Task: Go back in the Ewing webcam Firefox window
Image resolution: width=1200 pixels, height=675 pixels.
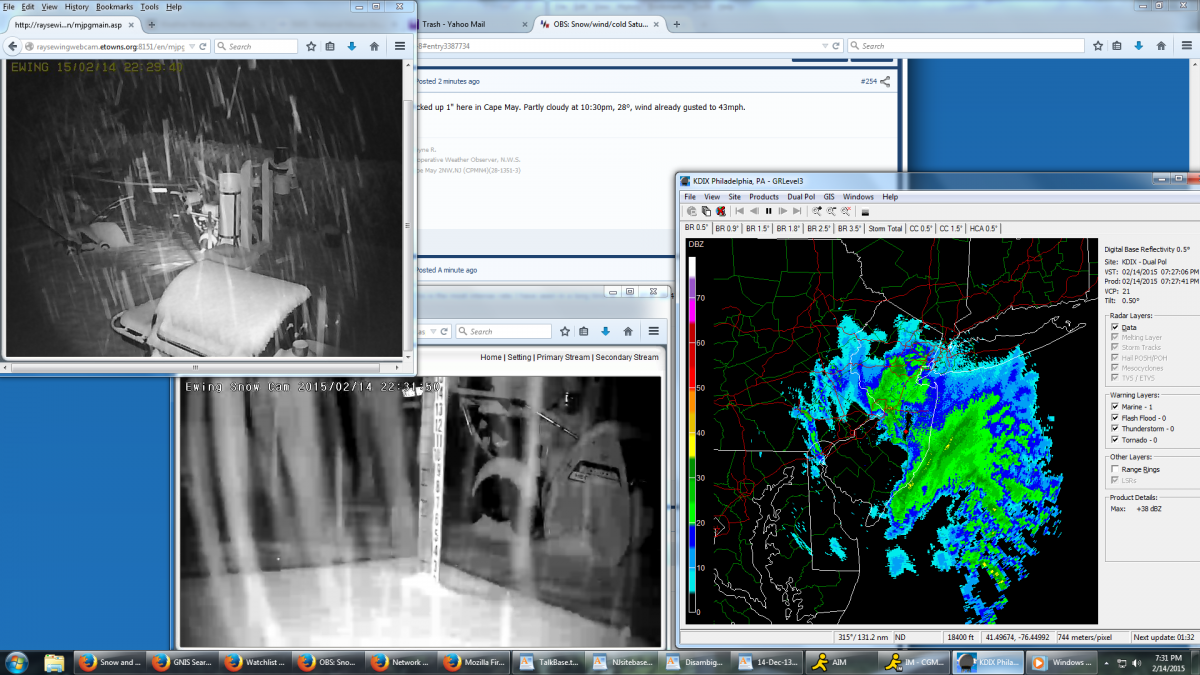Action: 13,46
